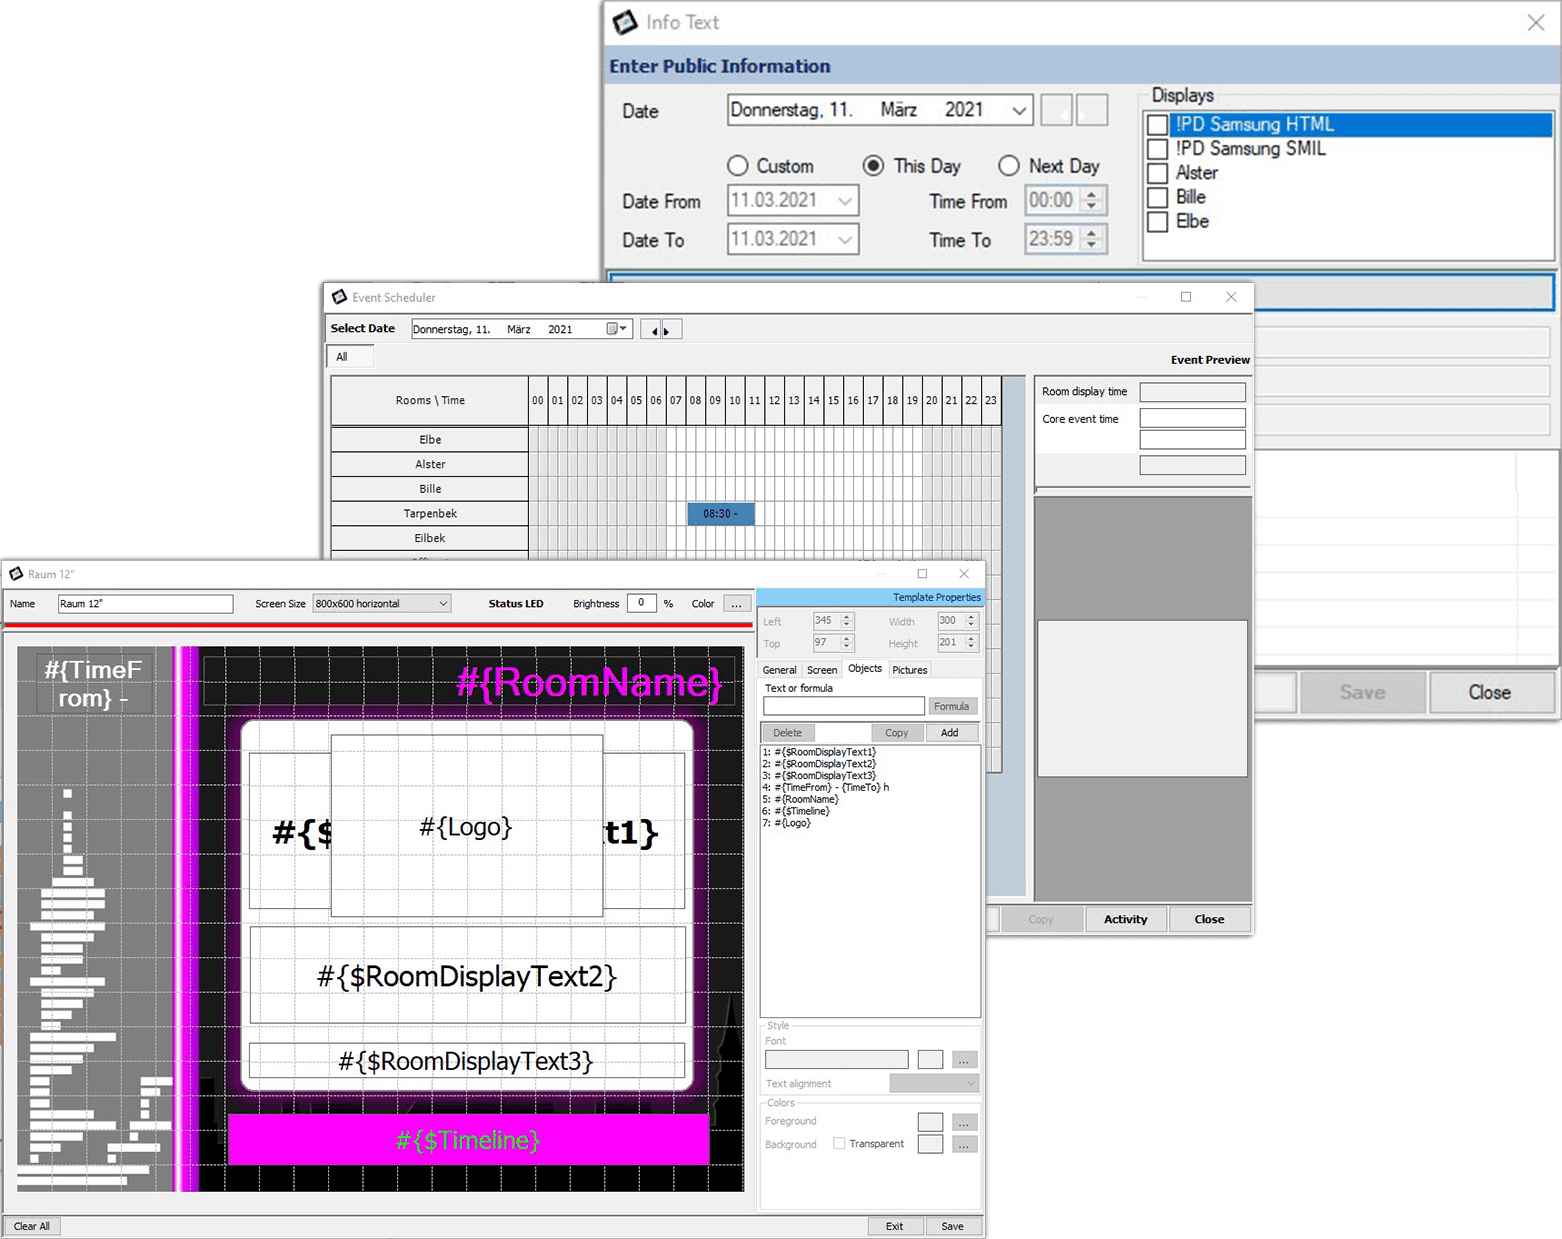Click the Status LED color ellipsis button
This screenshot has width=1562, height=1239.
click(x=737, y=604)
